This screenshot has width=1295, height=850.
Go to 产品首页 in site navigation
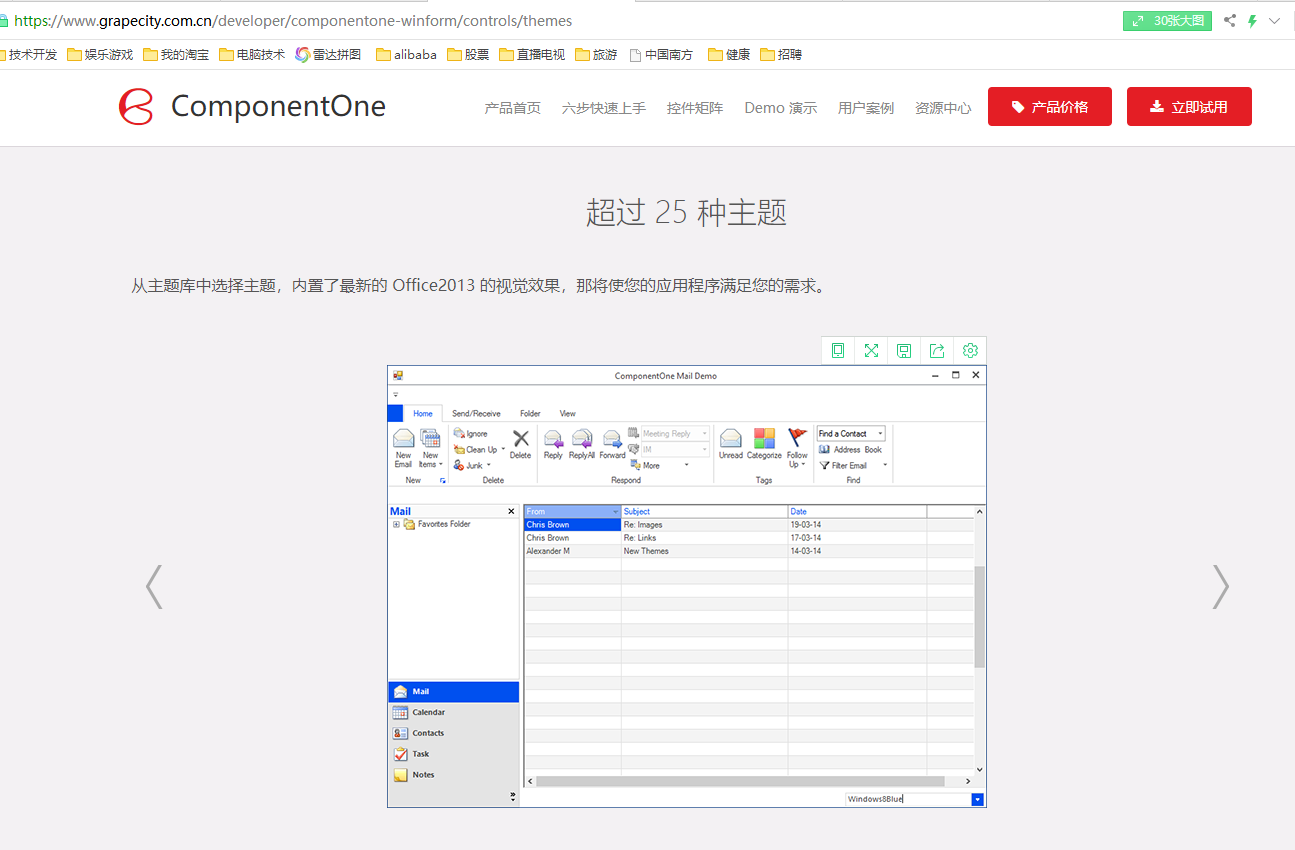513,108
